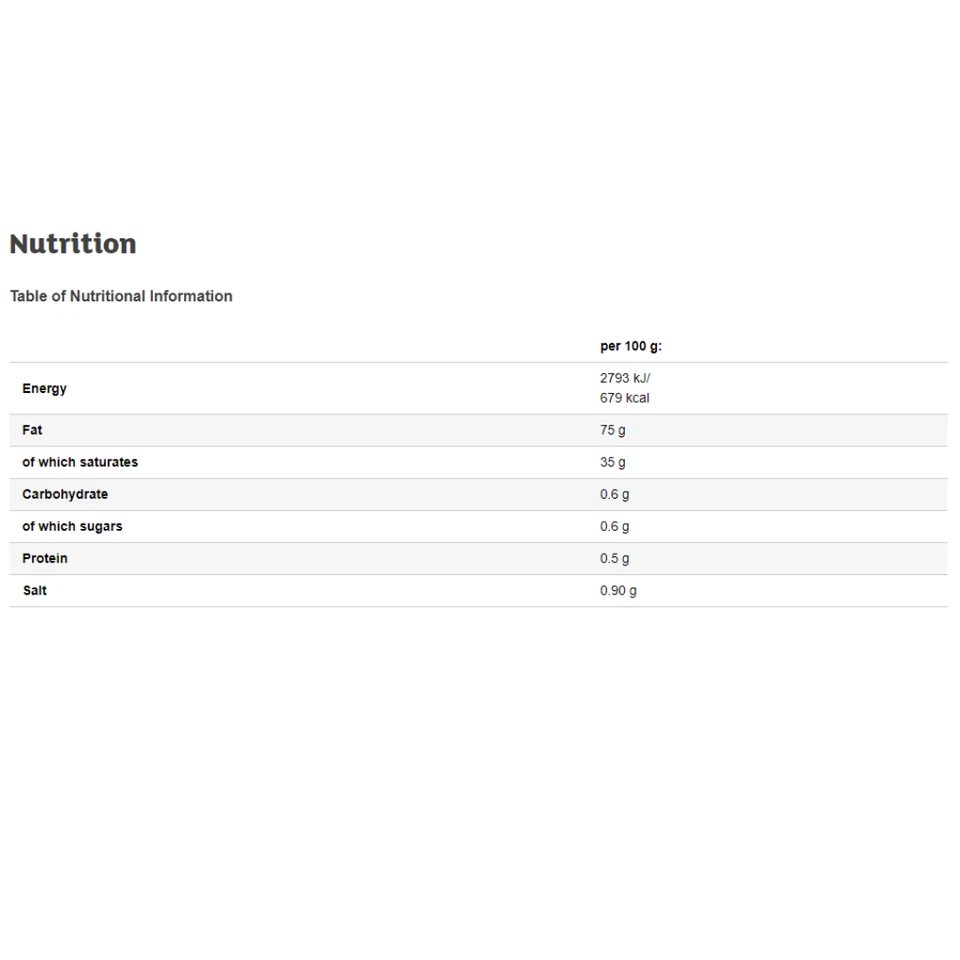Select the 0.5 g protein value
Image resolution: width=960 pixels, height=960 pixels.
coord(615,558)
